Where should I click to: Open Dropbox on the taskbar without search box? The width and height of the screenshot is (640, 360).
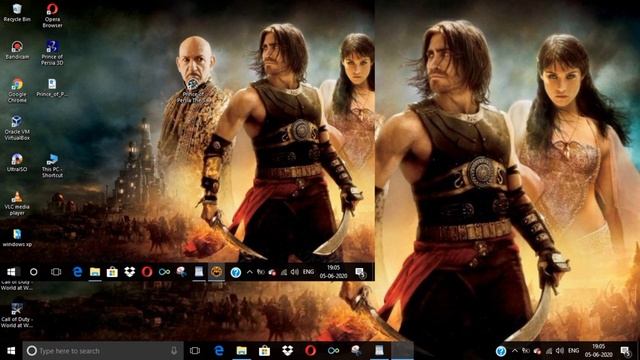click(130, 272)
